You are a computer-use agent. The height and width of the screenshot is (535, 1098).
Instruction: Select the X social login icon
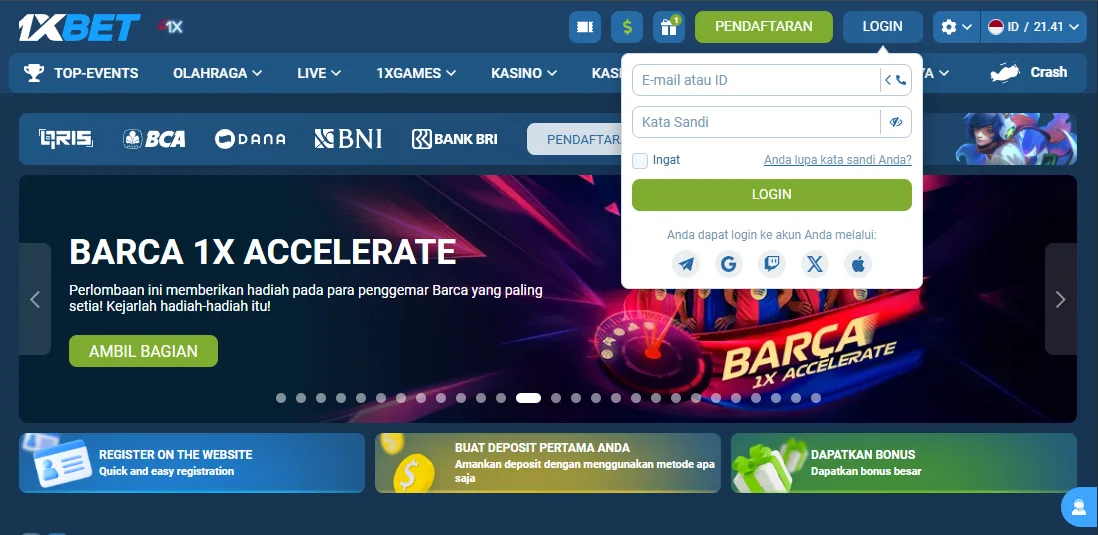pyautogui.click(x=815, y=264)
